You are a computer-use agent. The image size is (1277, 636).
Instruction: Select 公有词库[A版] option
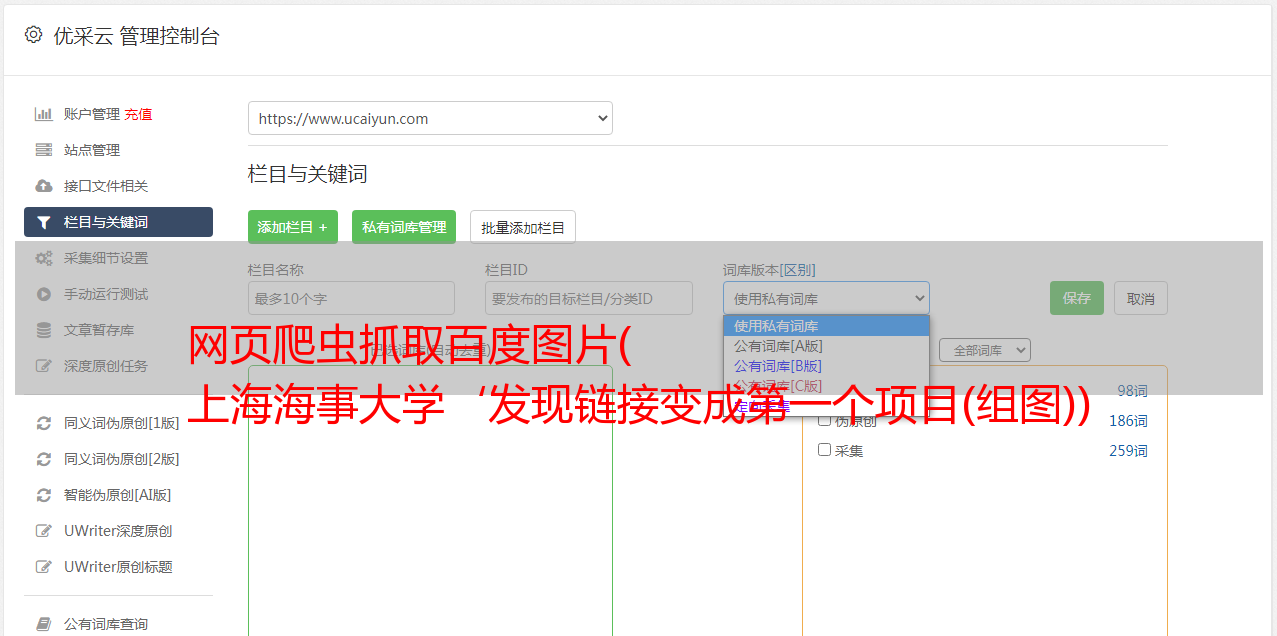pyautogui.click(x=826, y=346)
